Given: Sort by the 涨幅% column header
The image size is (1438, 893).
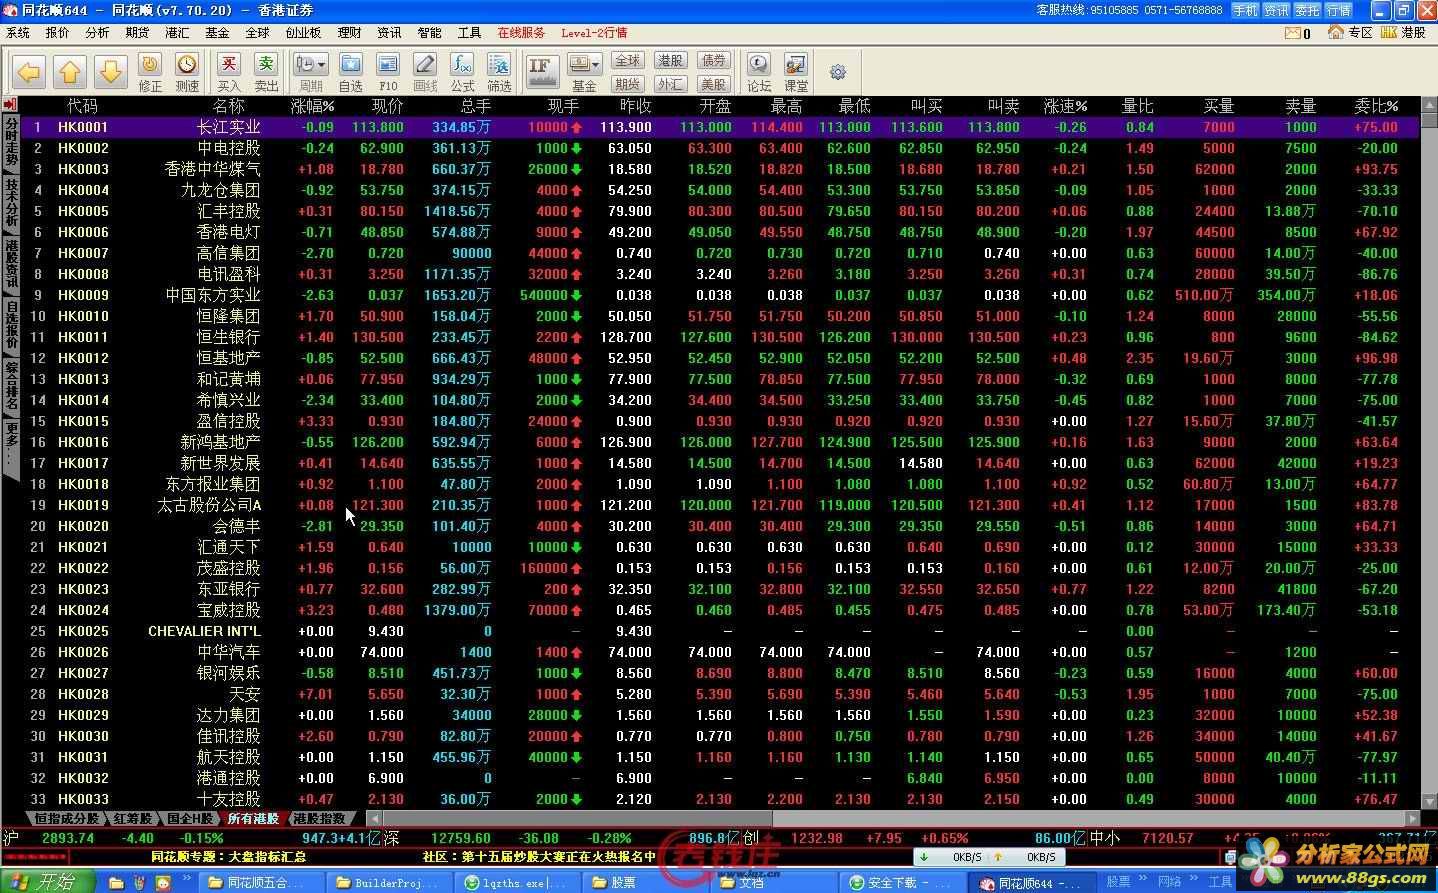Looking at the screenshot, I should tap(313, 106).
